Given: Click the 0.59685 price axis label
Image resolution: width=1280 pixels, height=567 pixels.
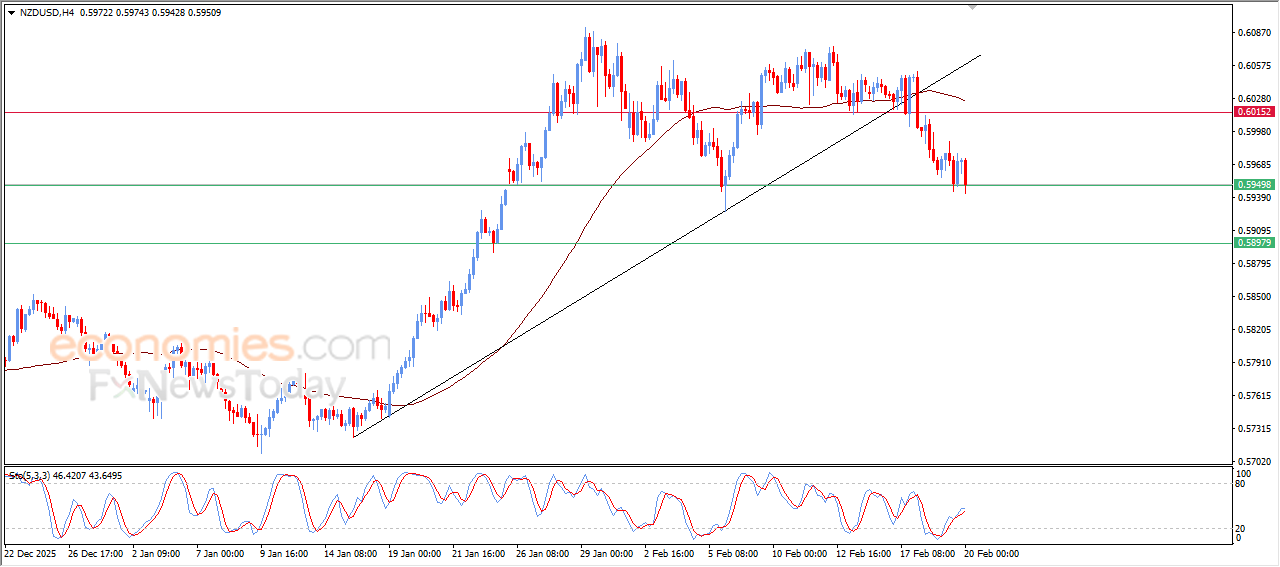Looking at the screenshot, I should pos(1254,165).
